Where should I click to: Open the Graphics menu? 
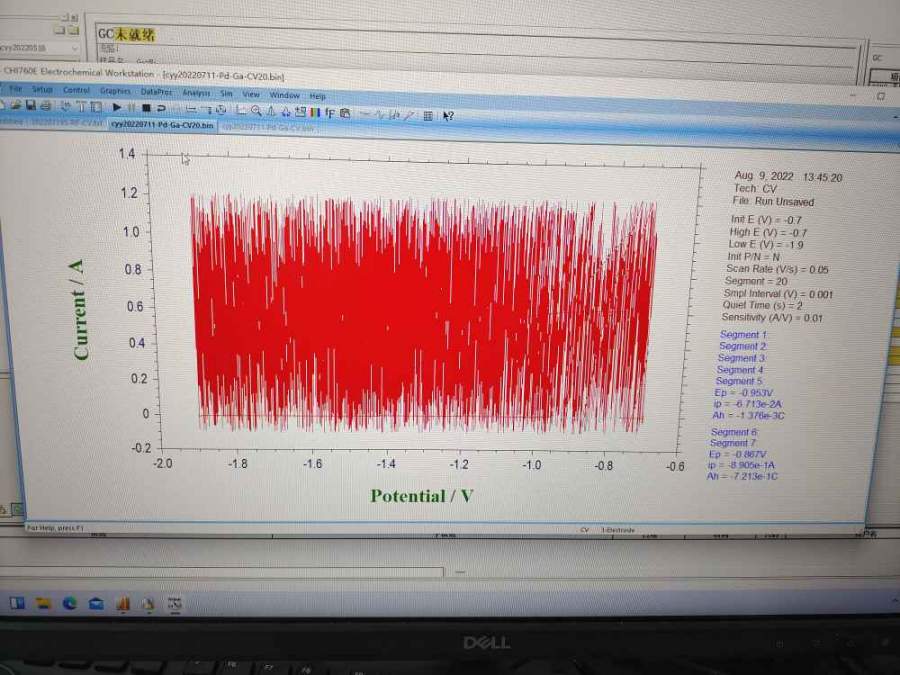[x=115, y=91]
